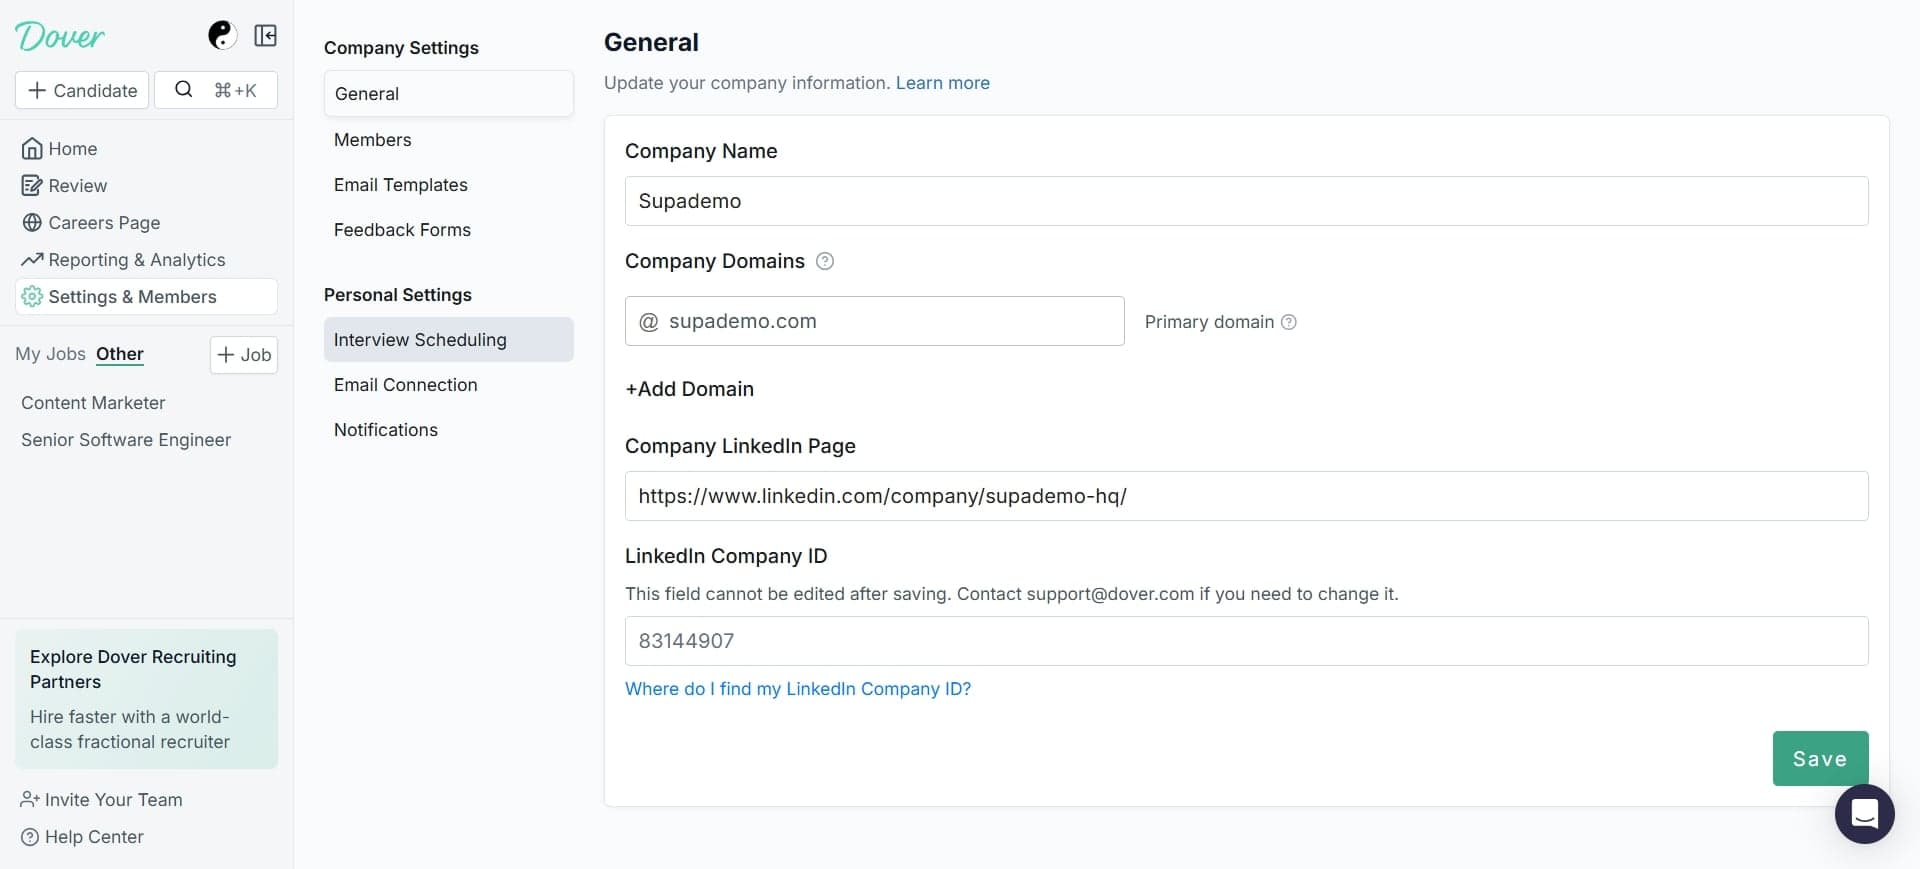Click the Company Name field

1246,201
